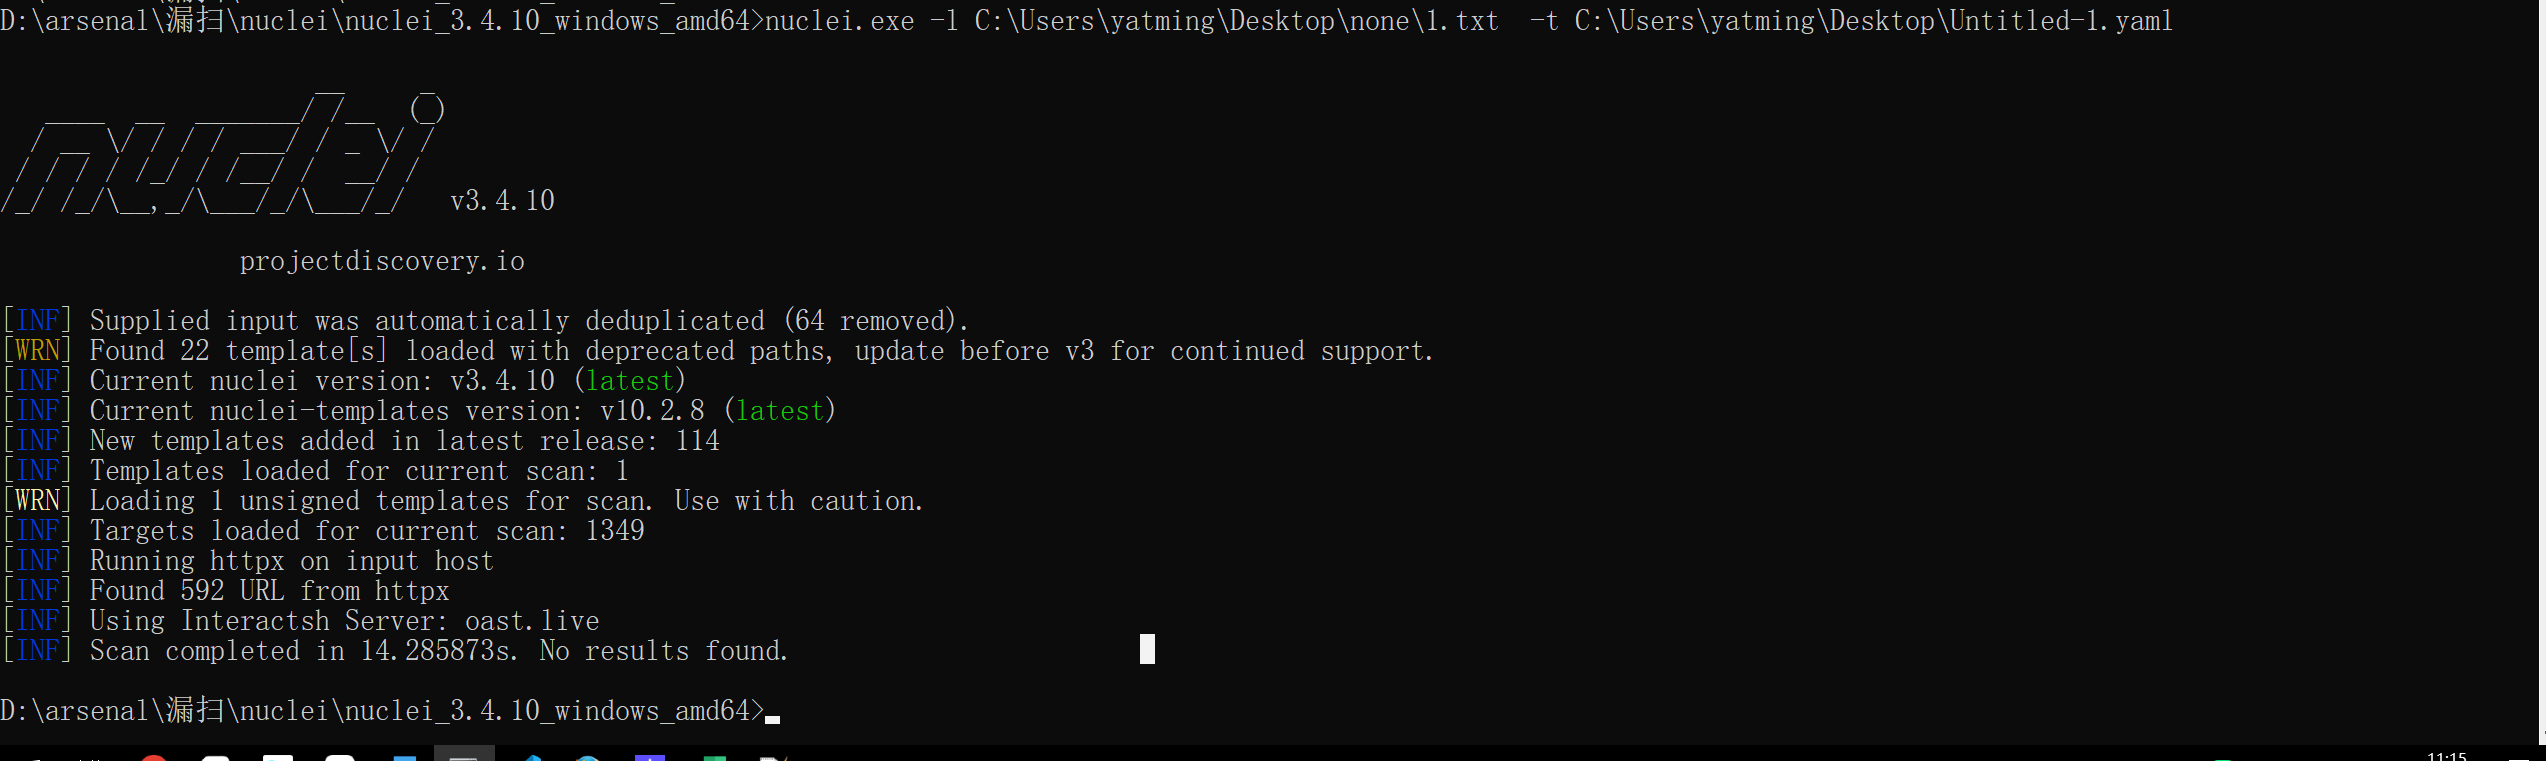
Task: Click 'No results found.' text
Action: pyautogui.click(x=664, y=651)
